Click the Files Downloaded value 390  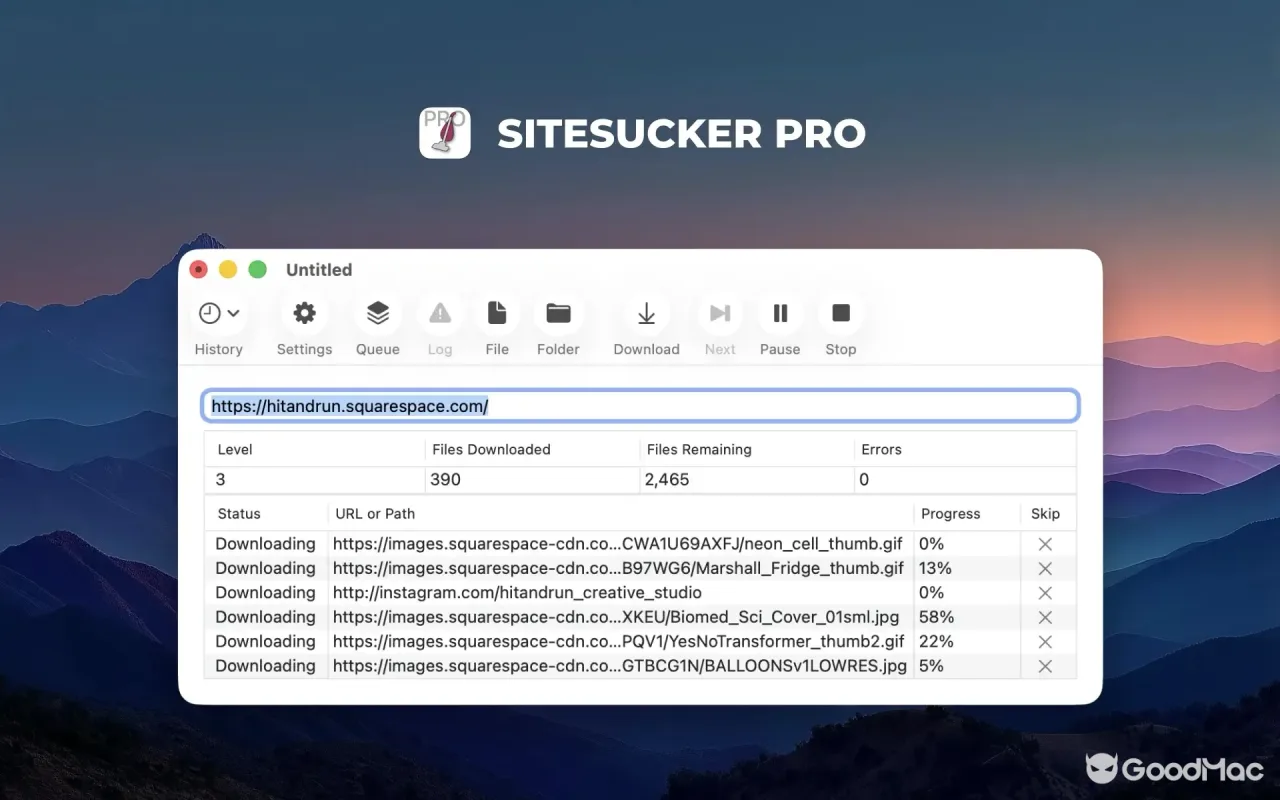[445, 479]
